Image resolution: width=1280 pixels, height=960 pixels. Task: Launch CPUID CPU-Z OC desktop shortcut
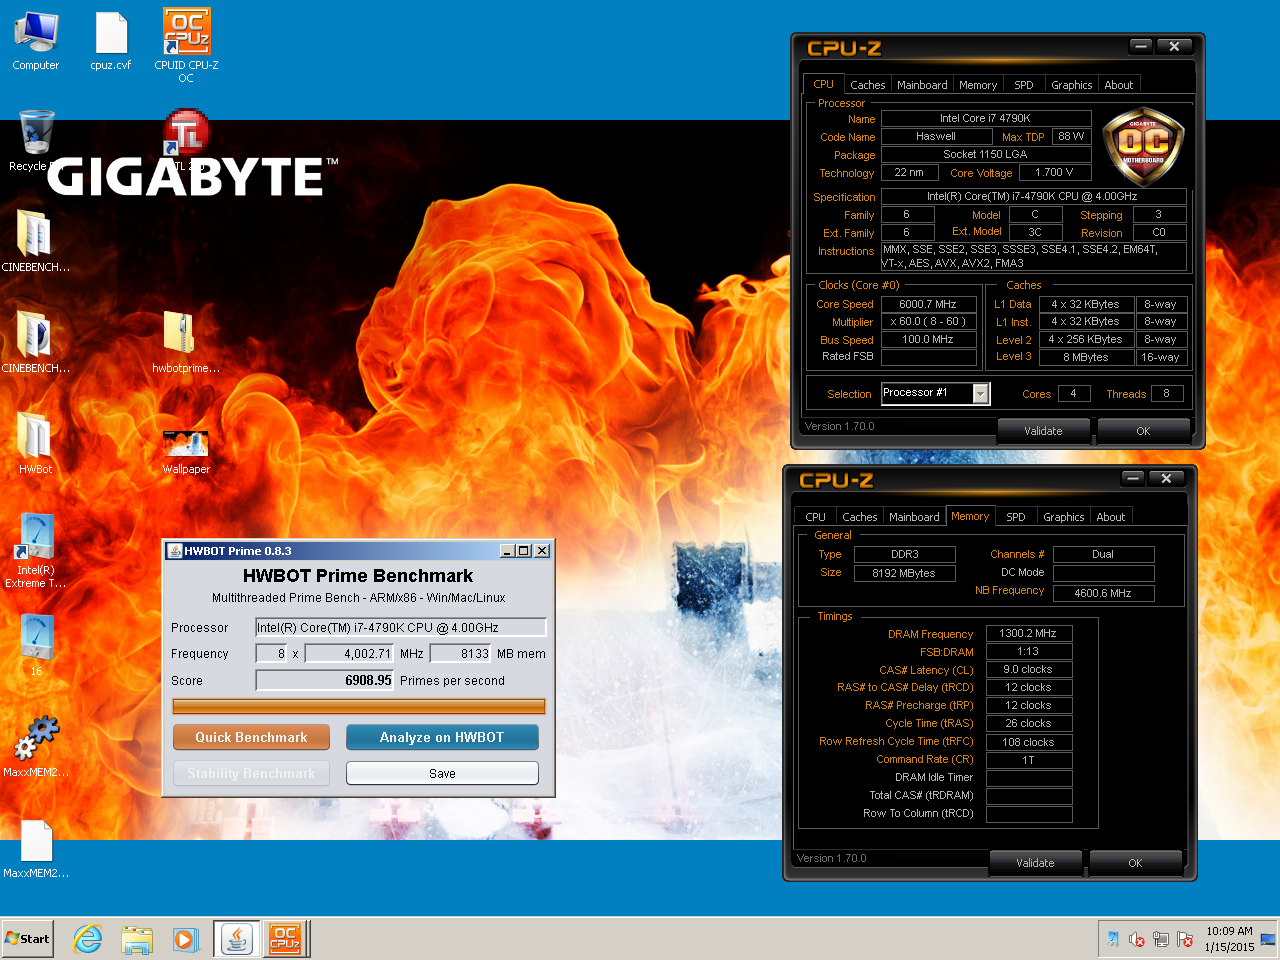click(186, 45)
